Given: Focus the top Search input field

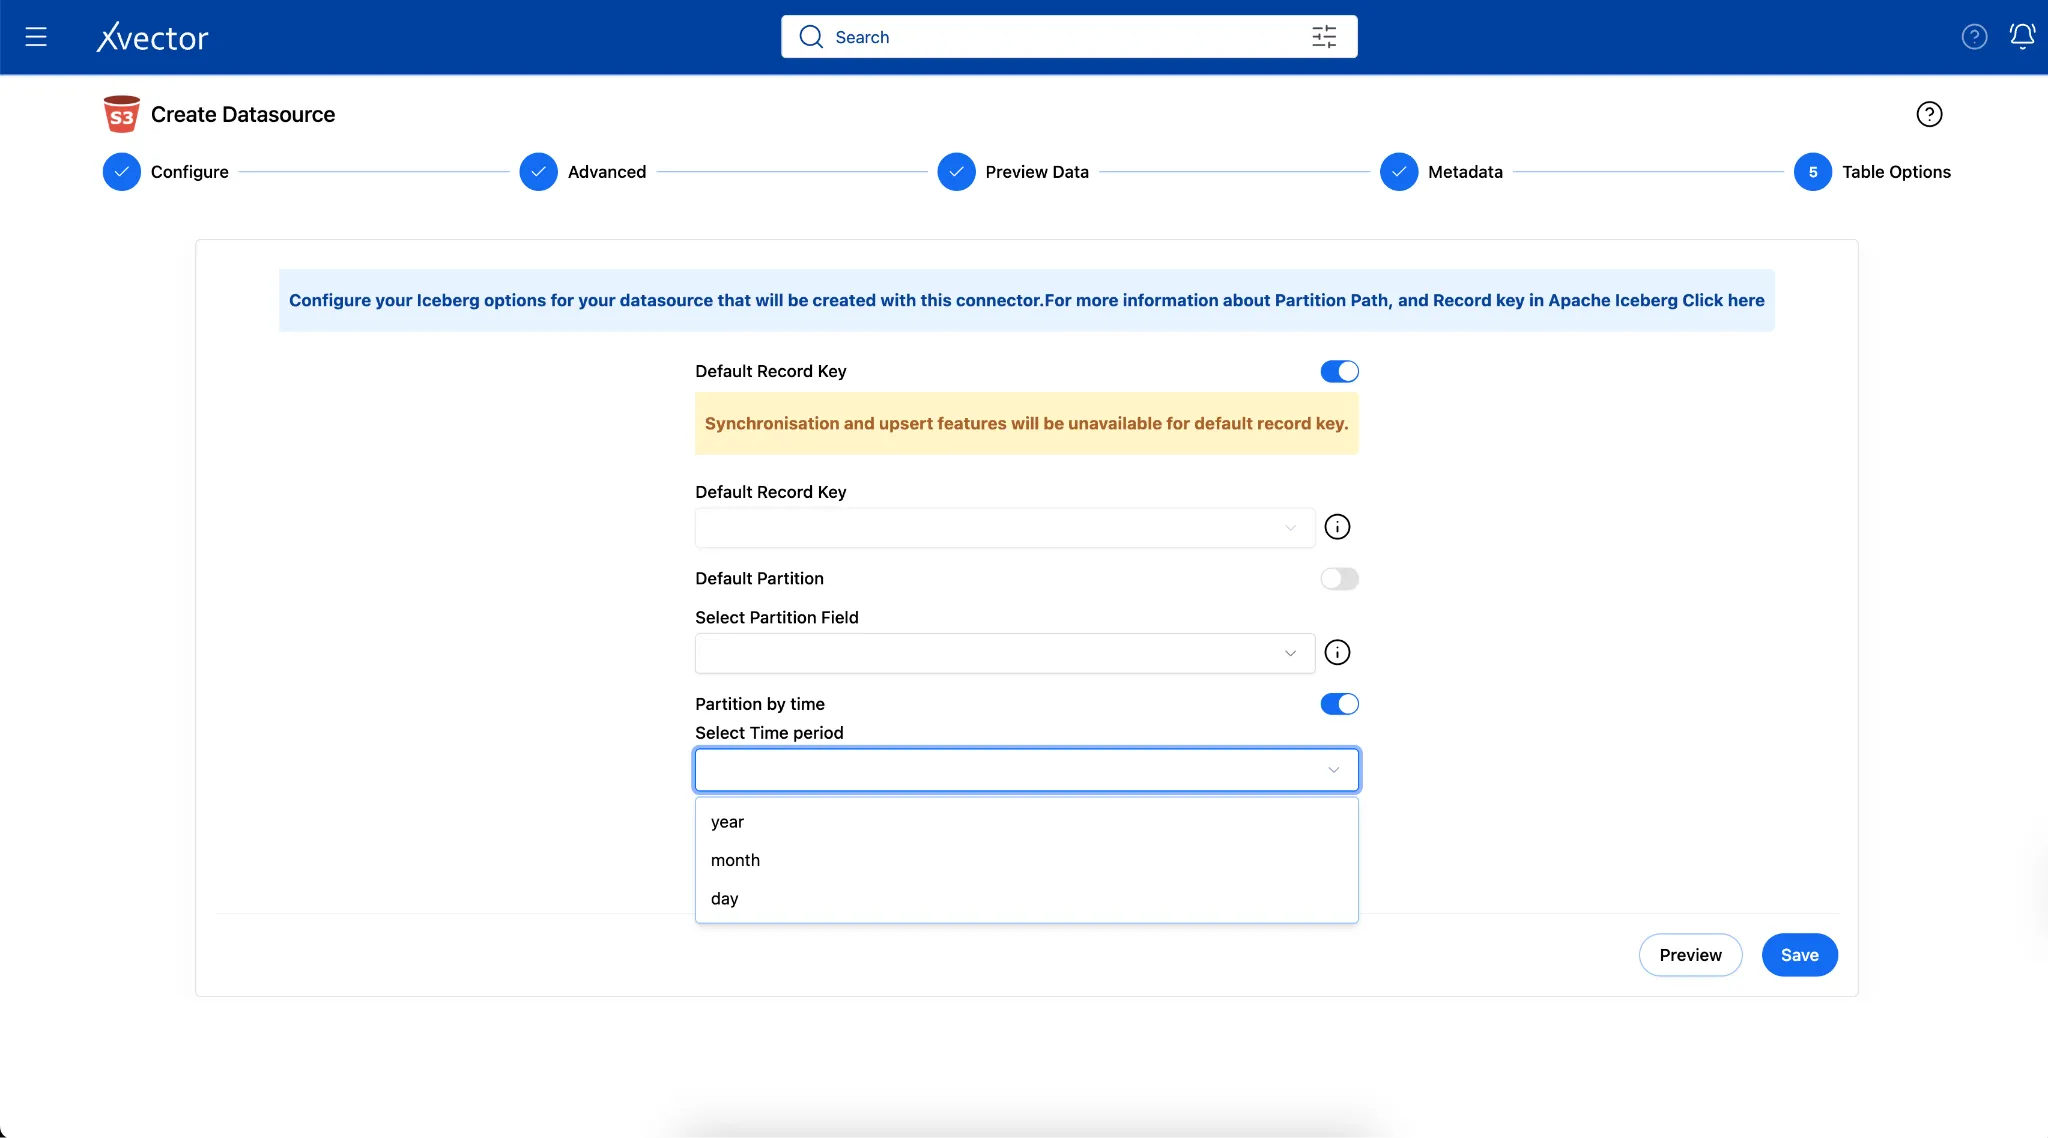Looking at the screenshot, I should pyautogui.click(x=1069, y=37).
